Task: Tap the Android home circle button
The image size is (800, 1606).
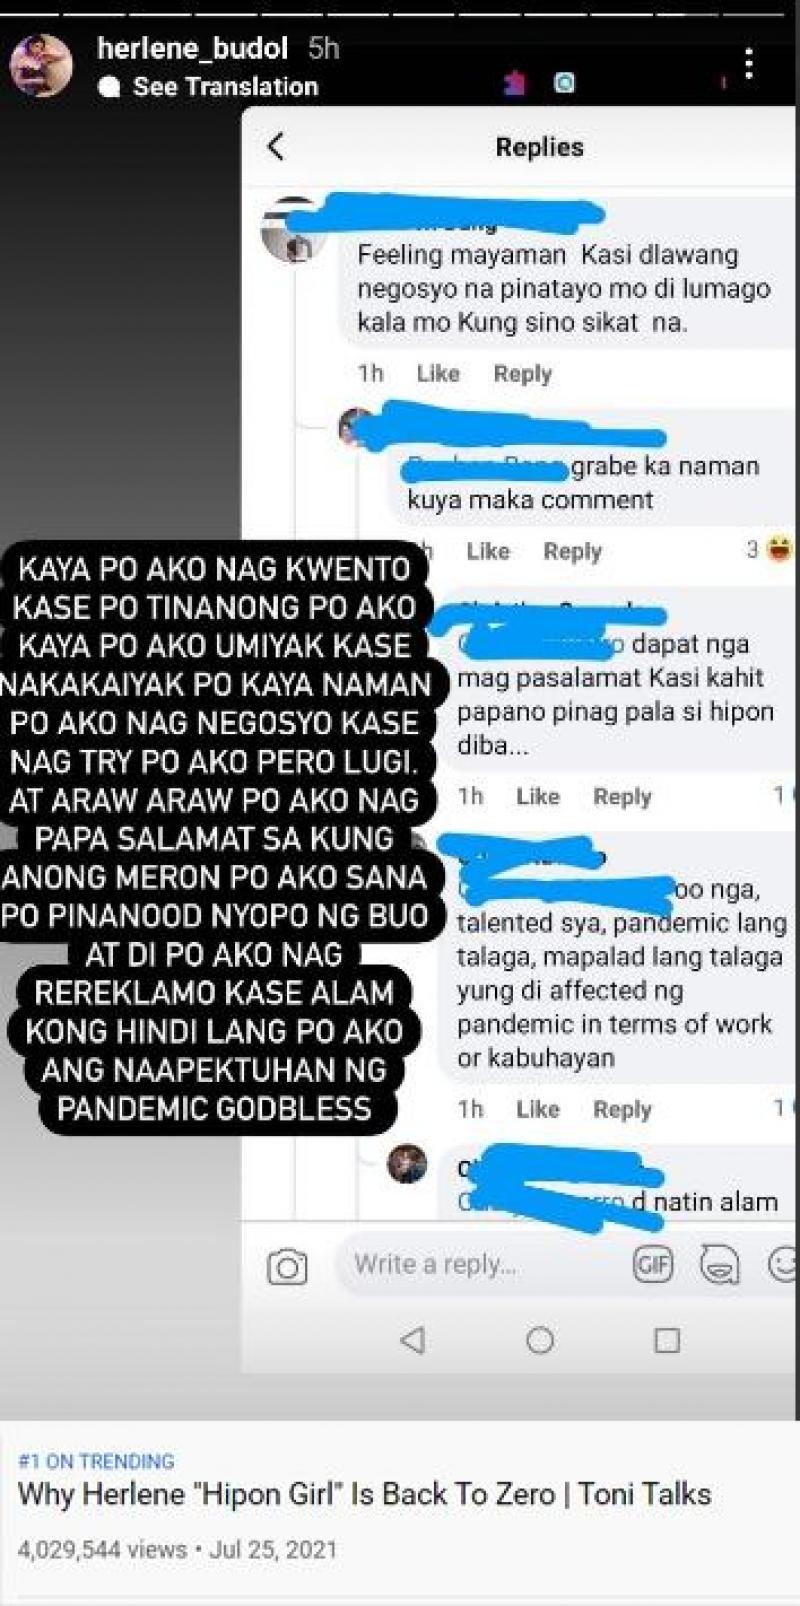Action: pyautogui.click(x=540, y=1339)
